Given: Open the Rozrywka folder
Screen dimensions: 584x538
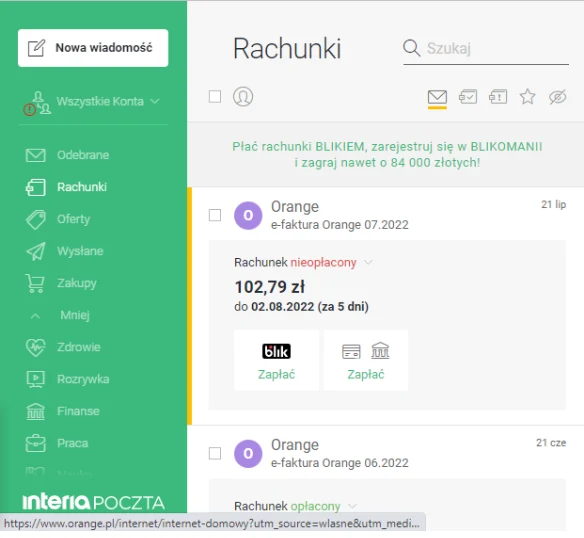Looking at the screenshot, I should (83, 379).
